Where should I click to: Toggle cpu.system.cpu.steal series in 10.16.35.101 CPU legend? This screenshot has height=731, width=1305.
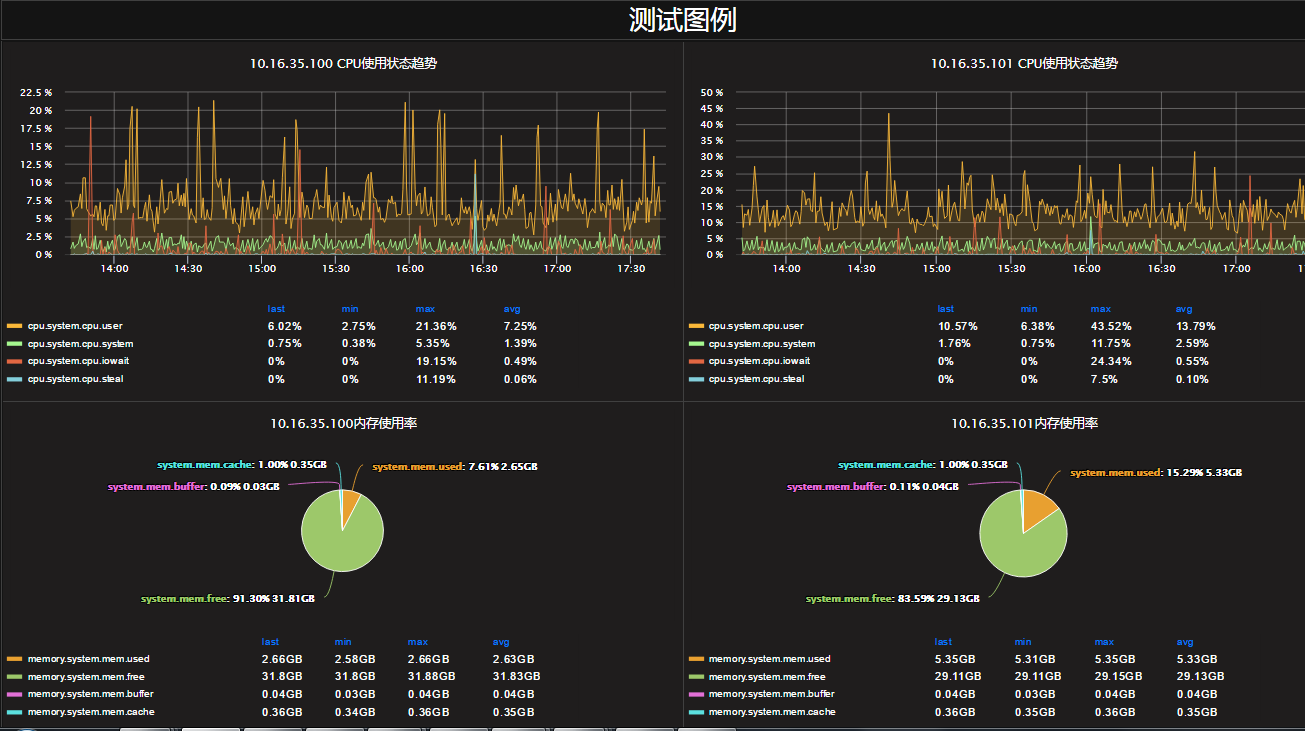tap(756, 379)
